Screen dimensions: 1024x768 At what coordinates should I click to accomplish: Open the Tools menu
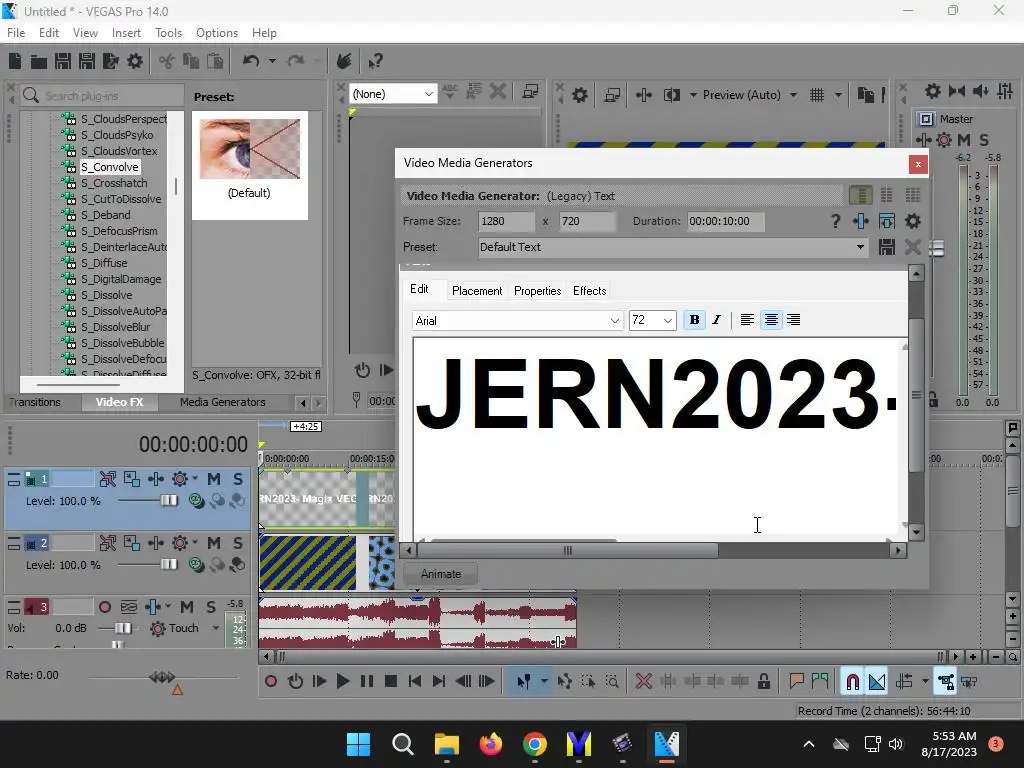pyautogui.click(x=168, y=33)
